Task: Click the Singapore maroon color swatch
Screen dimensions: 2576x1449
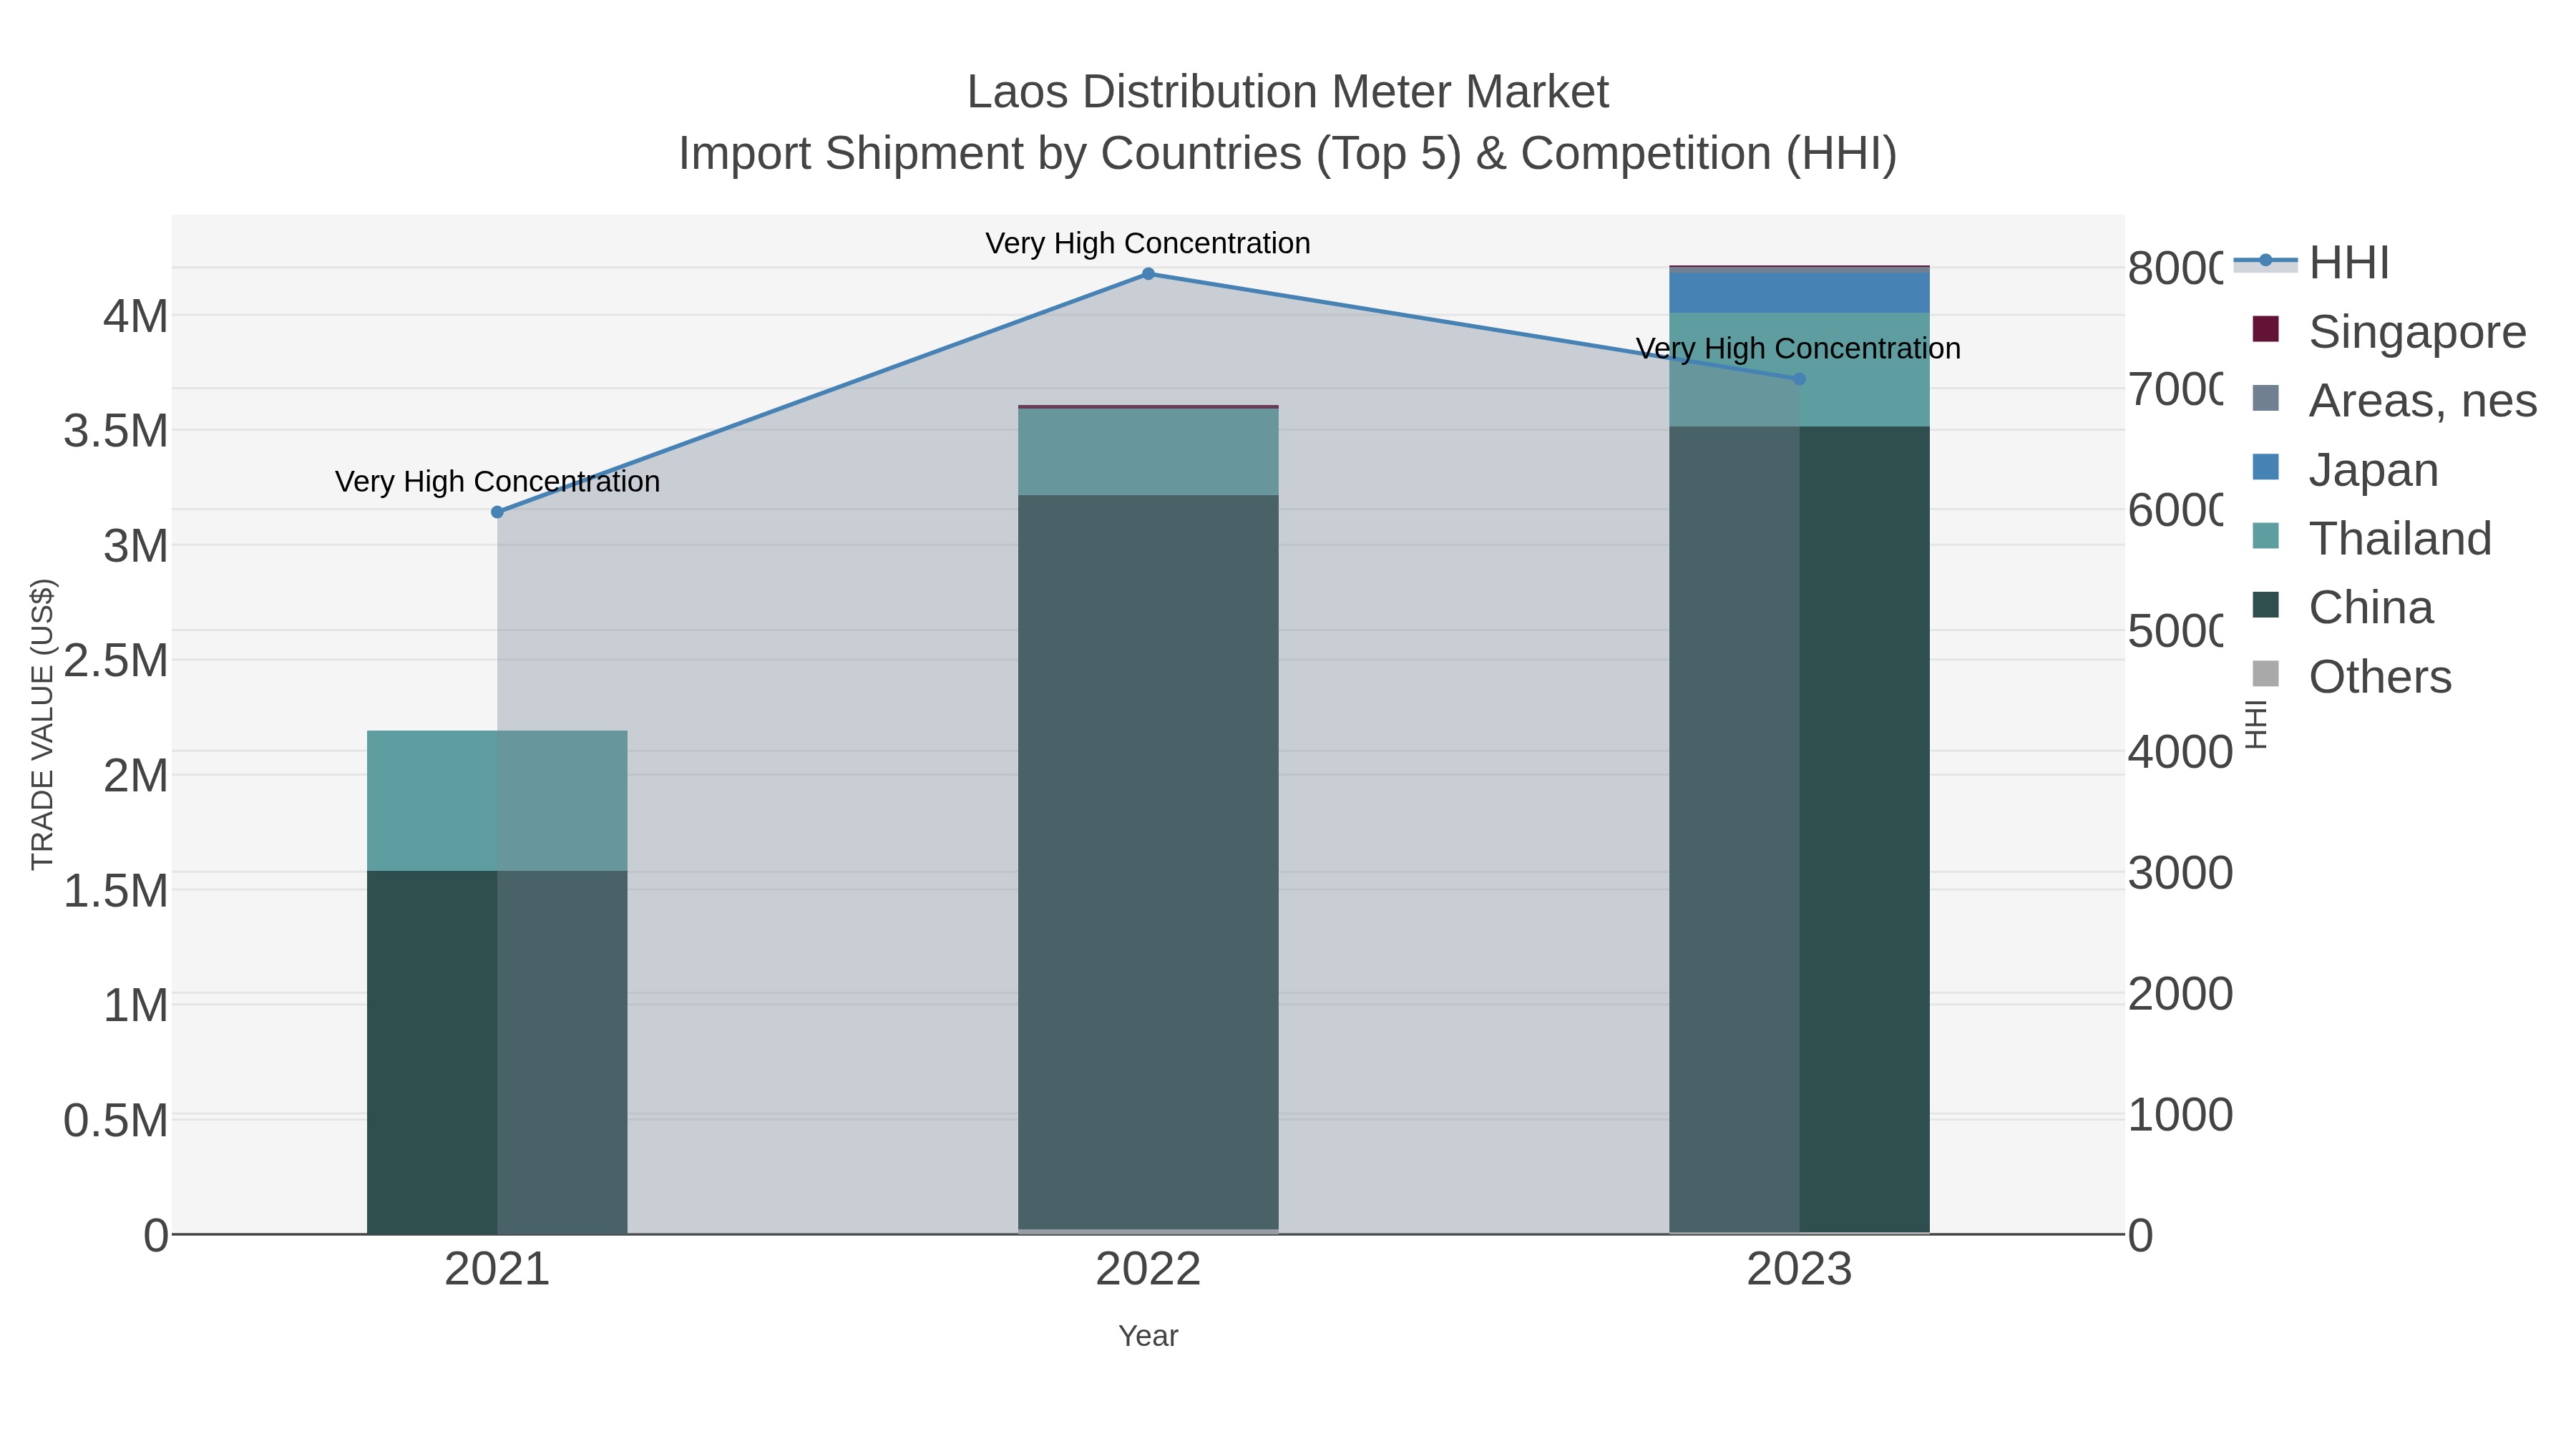Action: (x=2265, y=329)
